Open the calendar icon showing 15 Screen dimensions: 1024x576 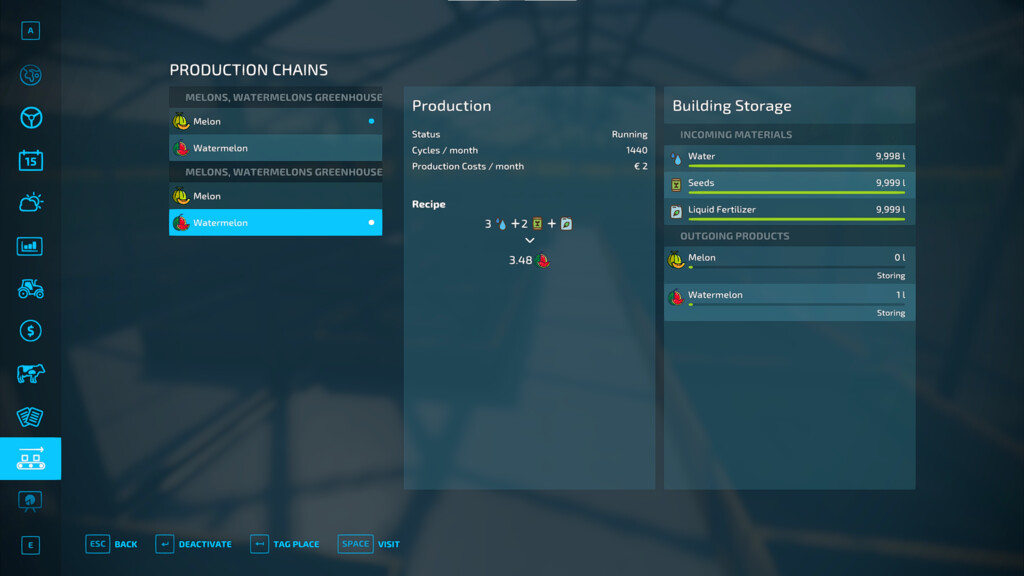point(31,161)
